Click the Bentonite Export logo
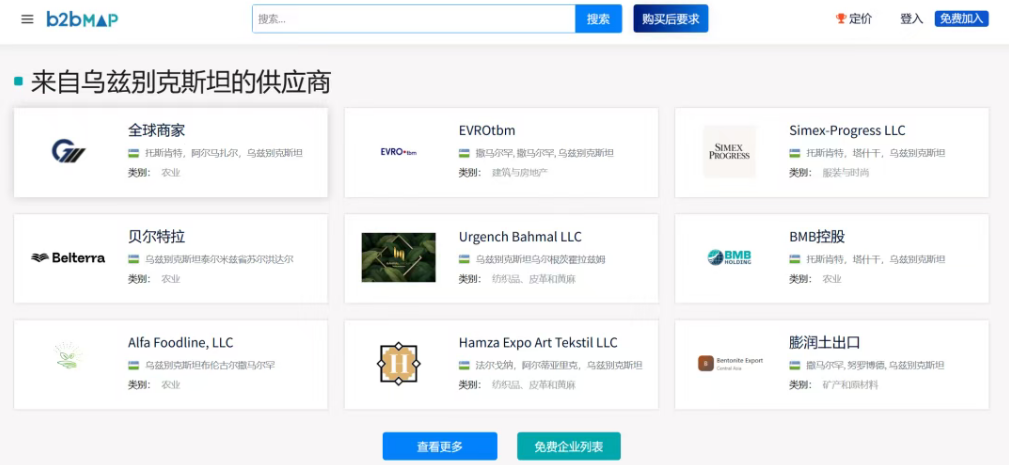The height and width of the screenshot is (465, 1009). (x=730, y=363)
